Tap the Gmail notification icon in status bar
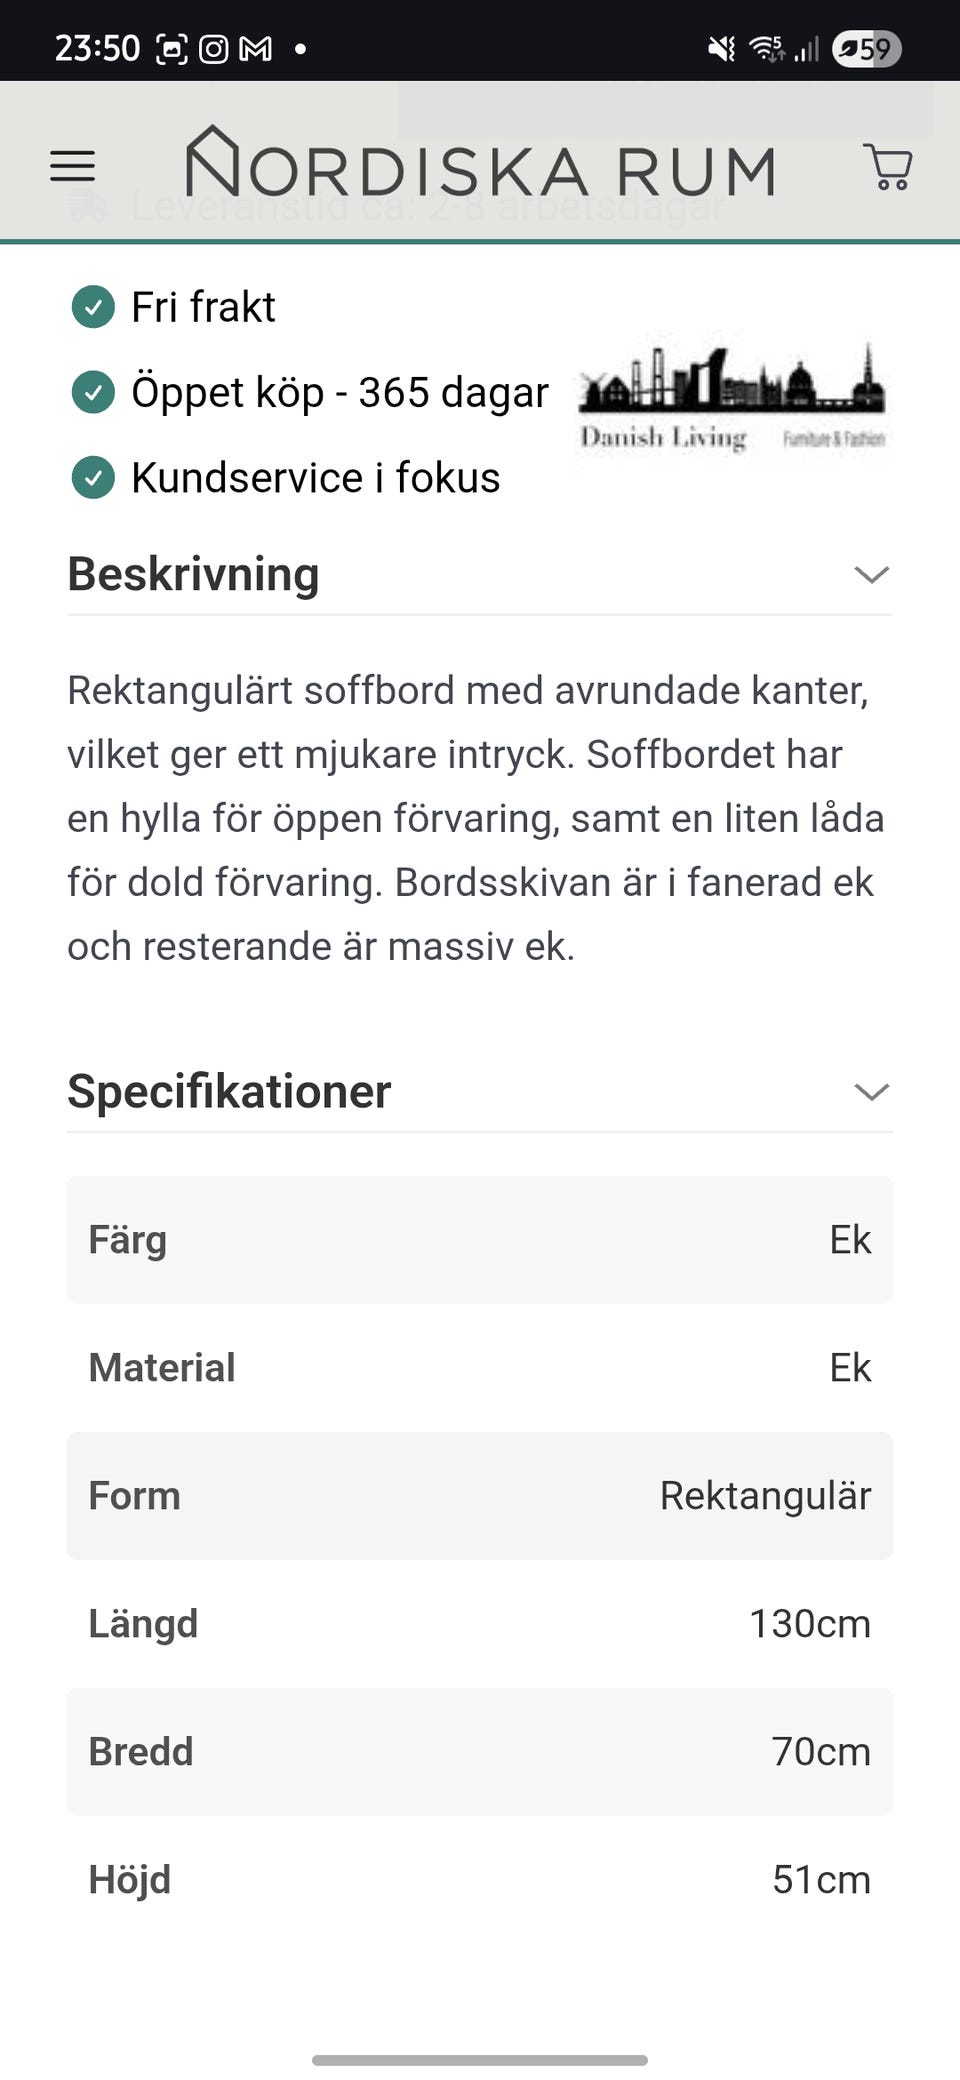 pos(256,48)
